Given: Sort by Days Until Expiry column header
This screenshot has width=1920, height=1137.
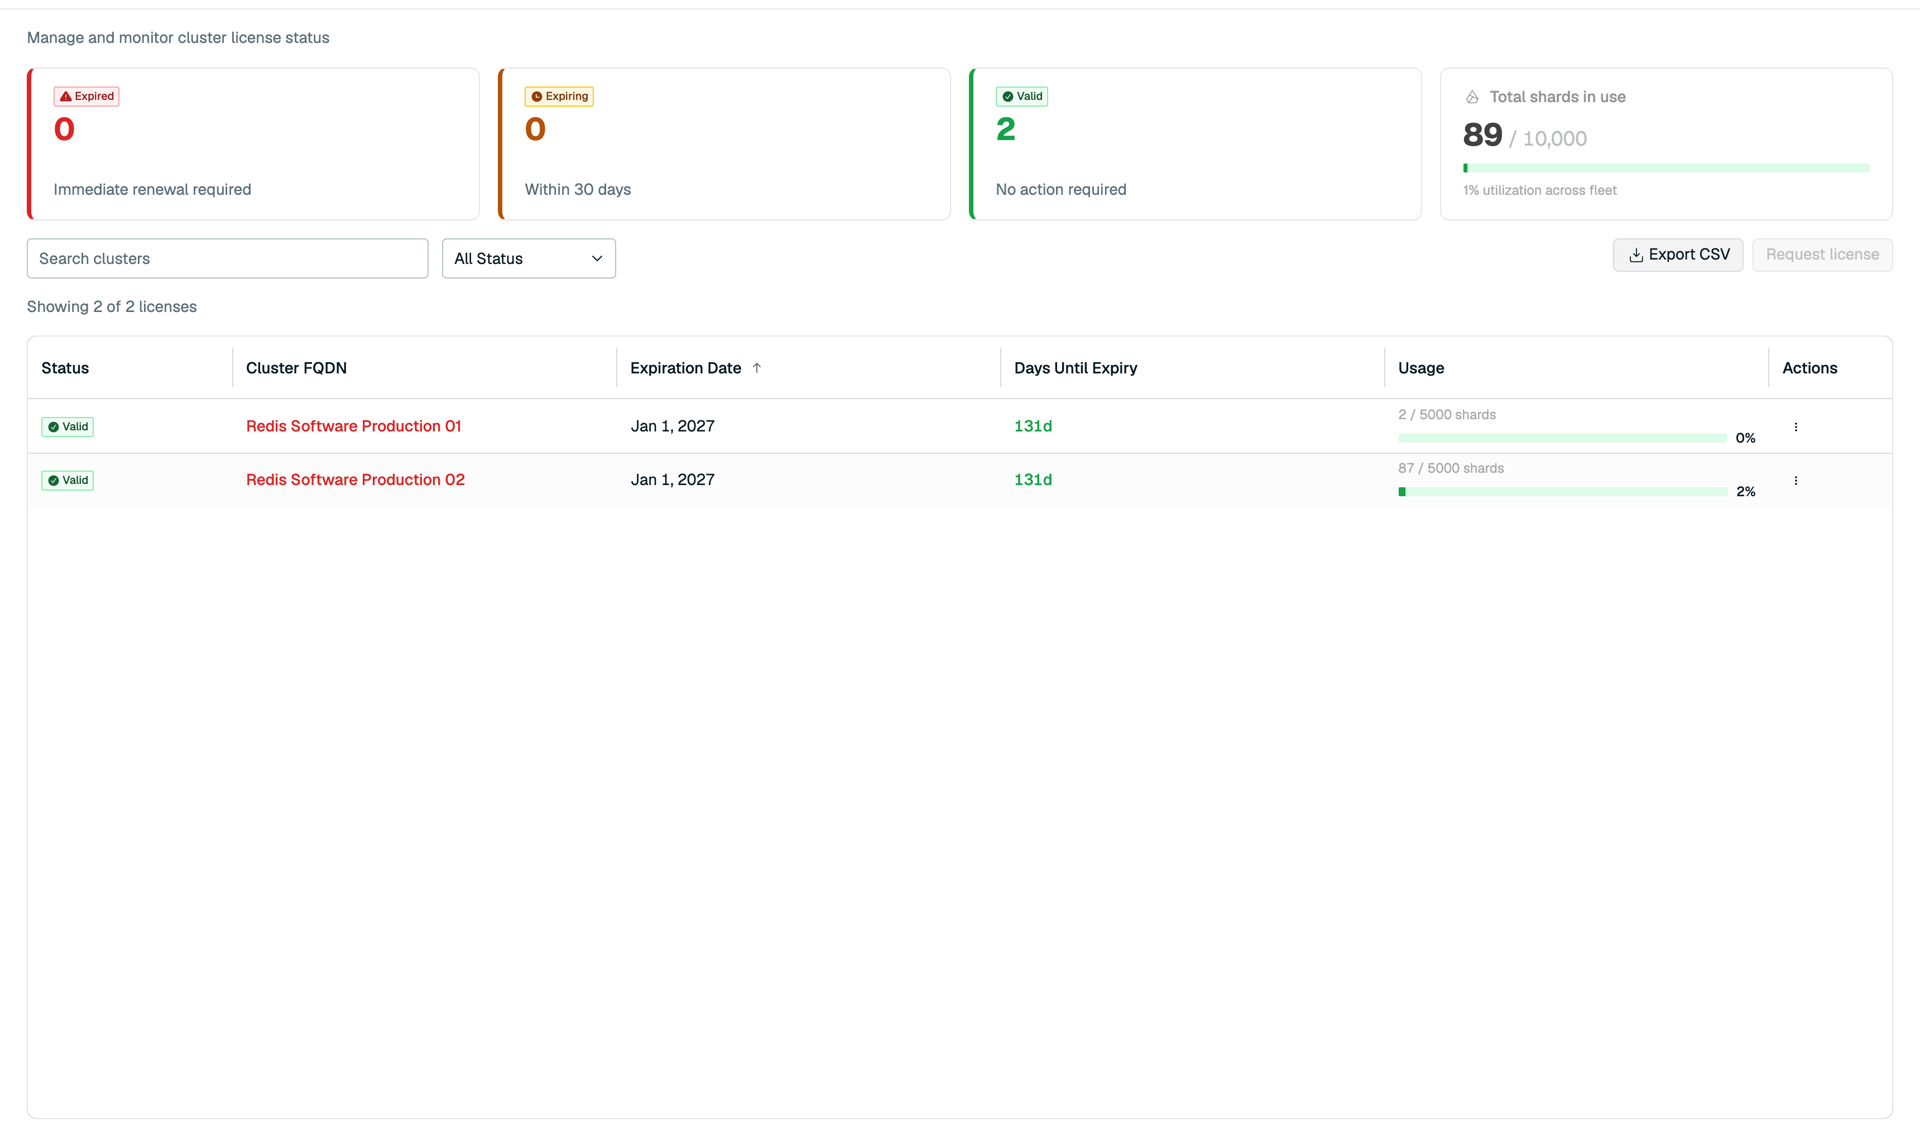Looking at the screenshot, I should point(1075,368).
